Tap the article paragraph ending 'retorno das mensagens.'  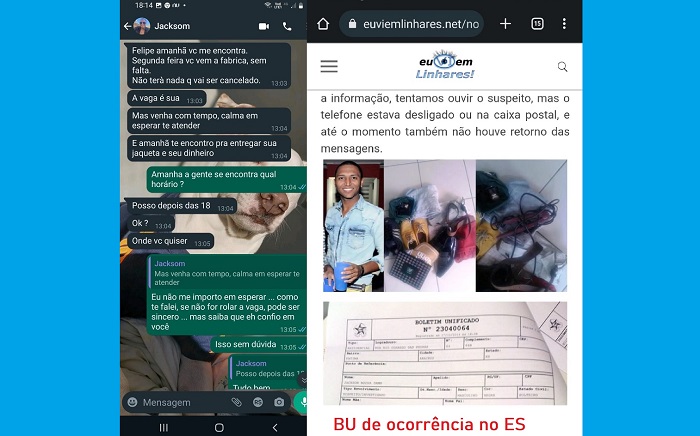(x=445, y=123)
